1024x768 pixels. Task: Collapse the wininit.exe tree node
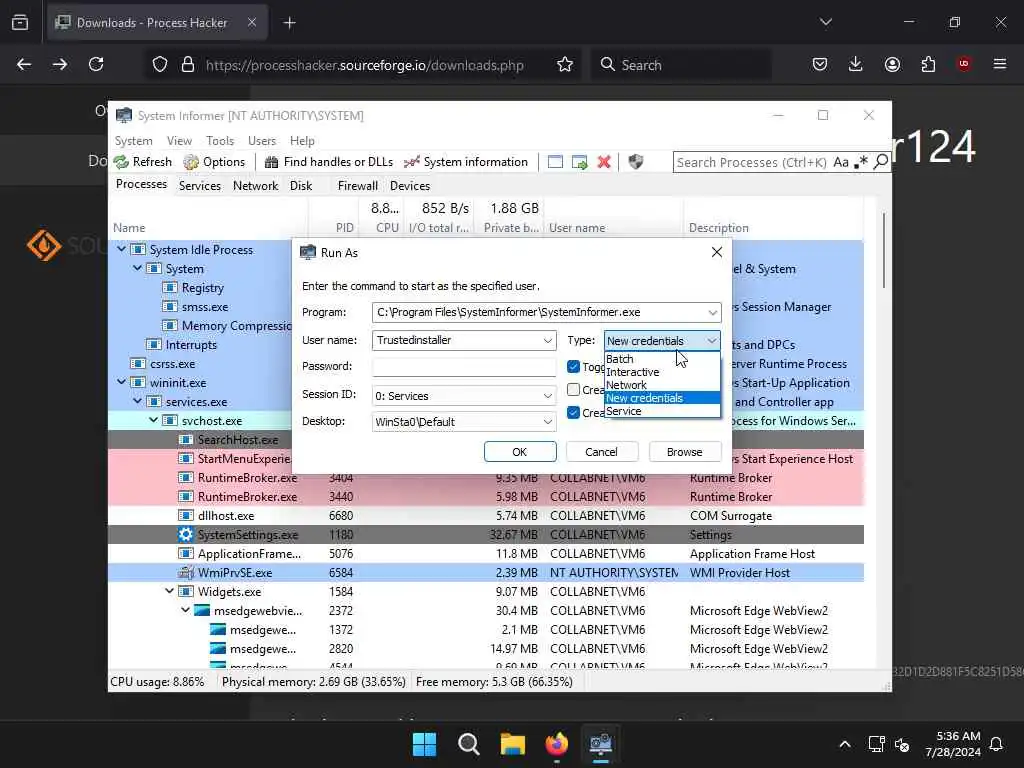[121, 382]
